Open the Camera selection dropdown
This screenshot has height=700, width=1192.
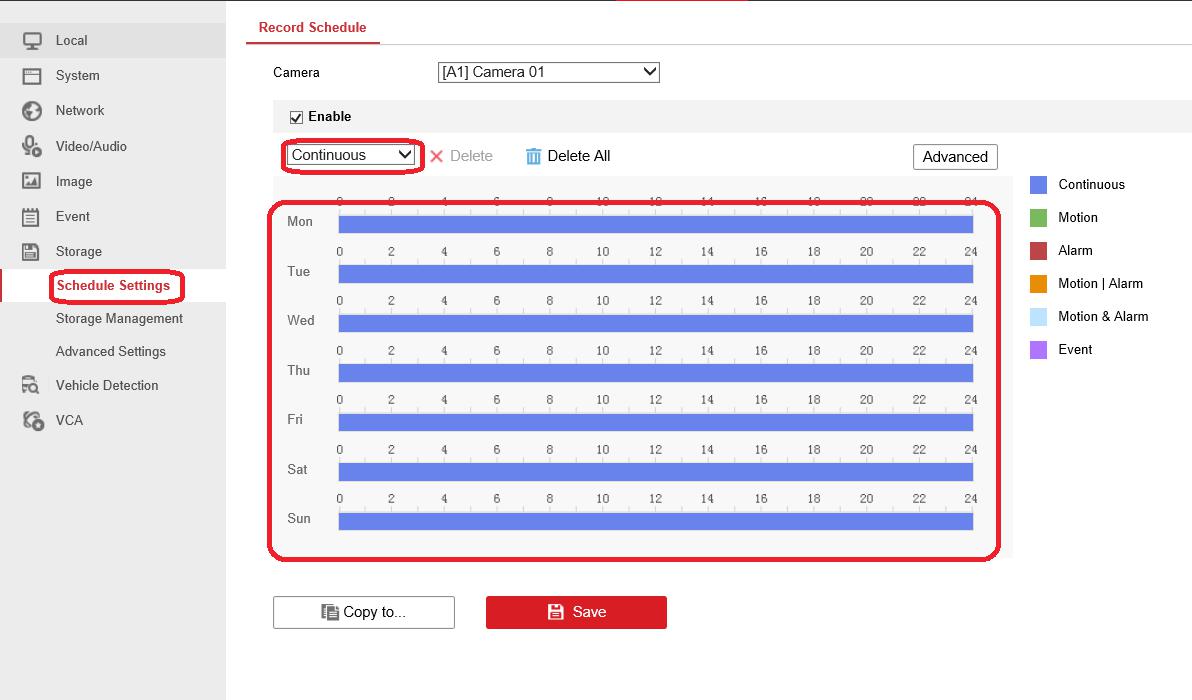tap(548, 72)
